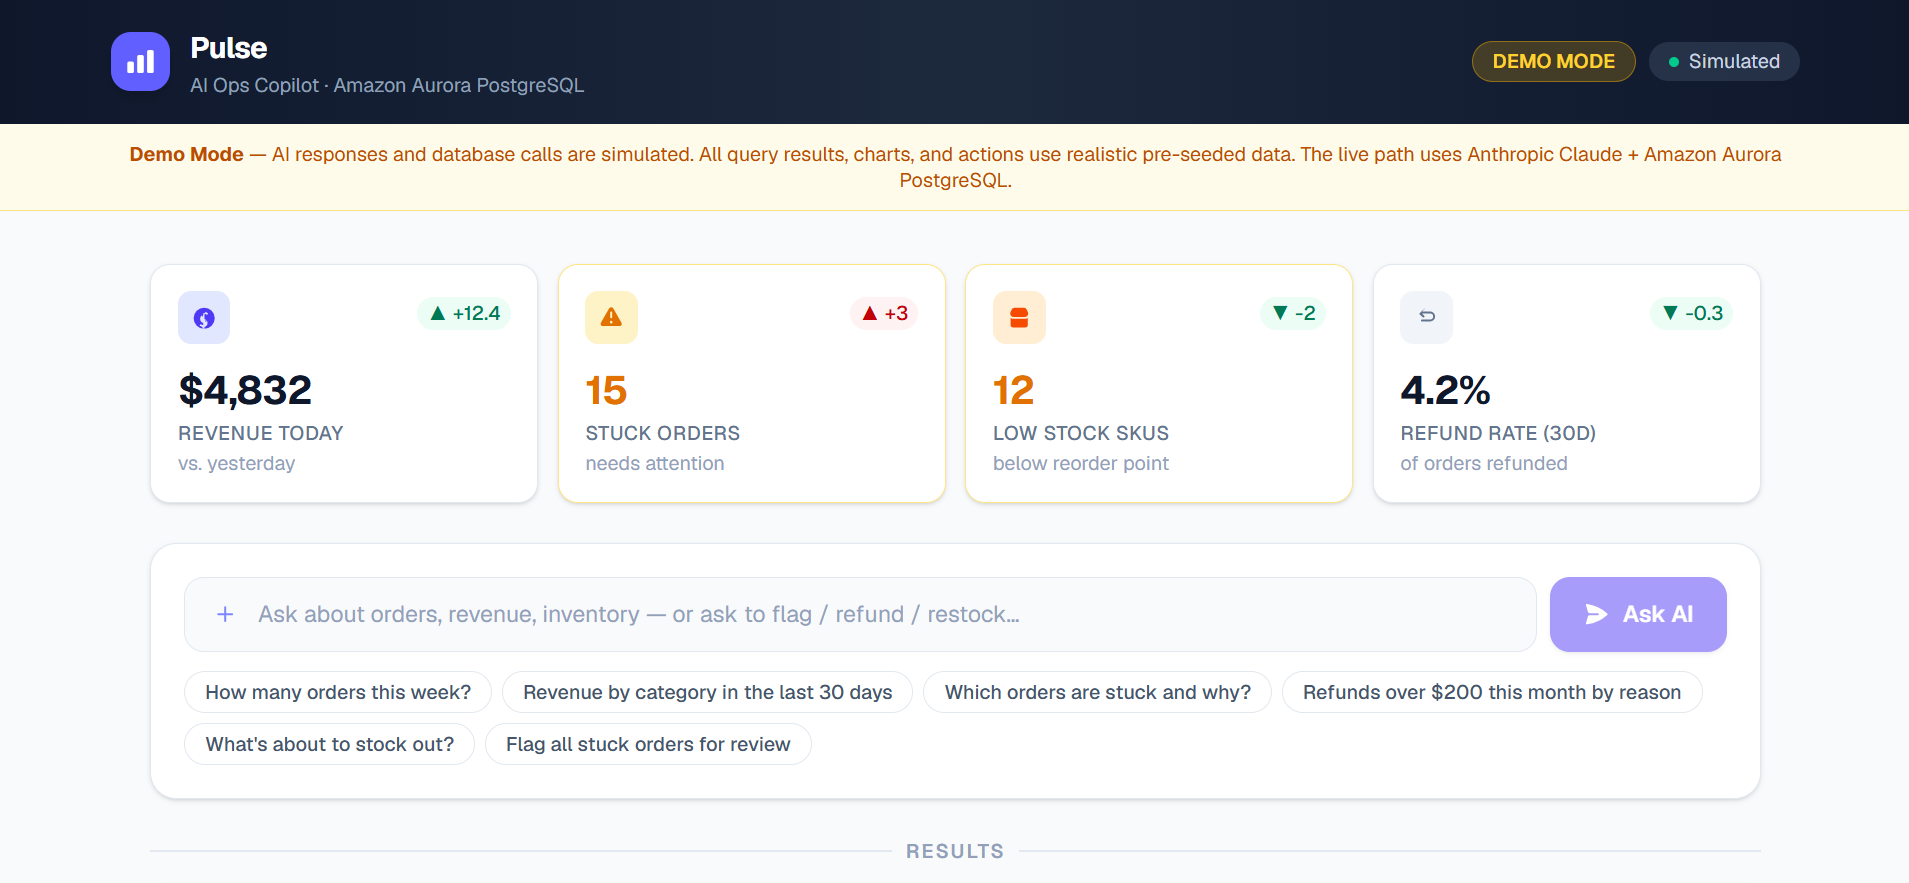Click the DEMO MODE badge
This screenshot has height=883, width=1909.
[1553, 62]
